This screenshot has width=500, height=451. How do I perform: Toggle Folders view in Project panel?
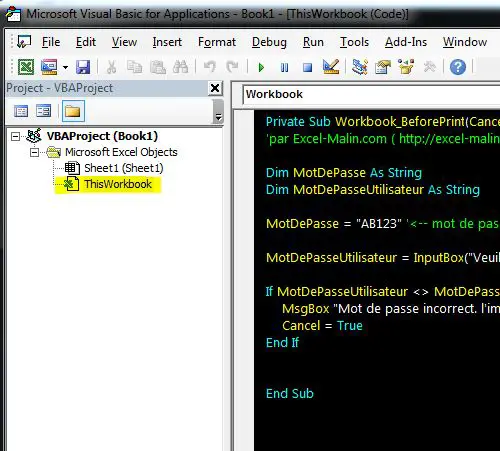click(x=73, y=111)
